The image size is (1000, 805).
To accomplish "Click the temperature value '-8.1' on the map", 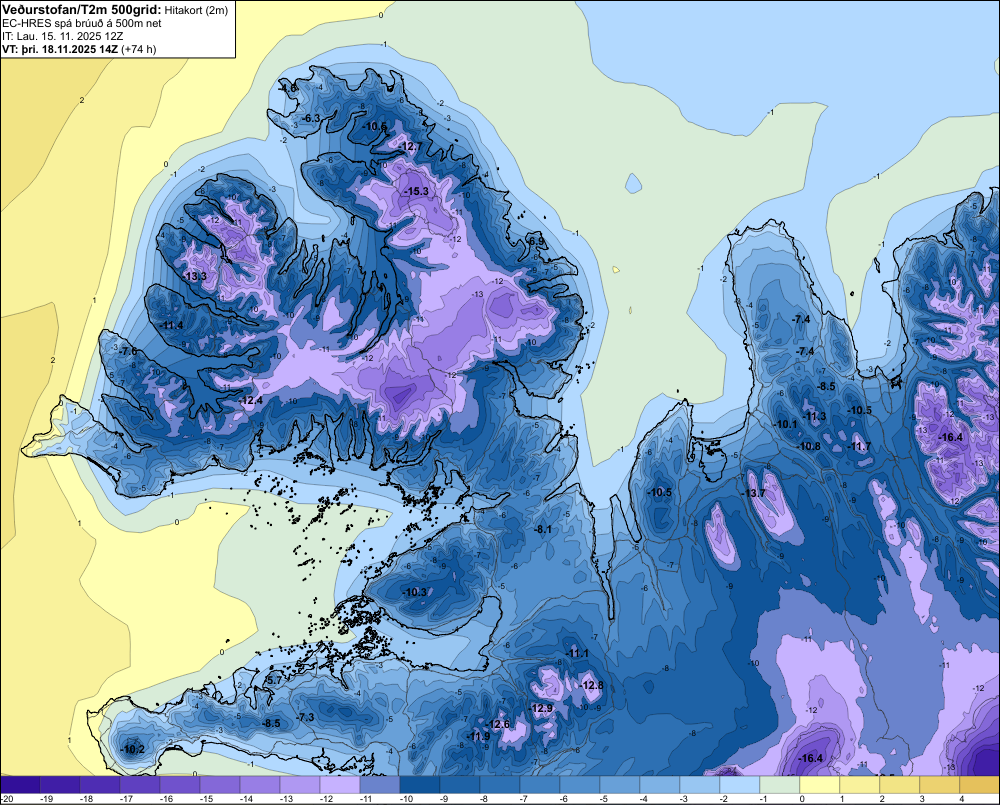I will pos(543,529).
